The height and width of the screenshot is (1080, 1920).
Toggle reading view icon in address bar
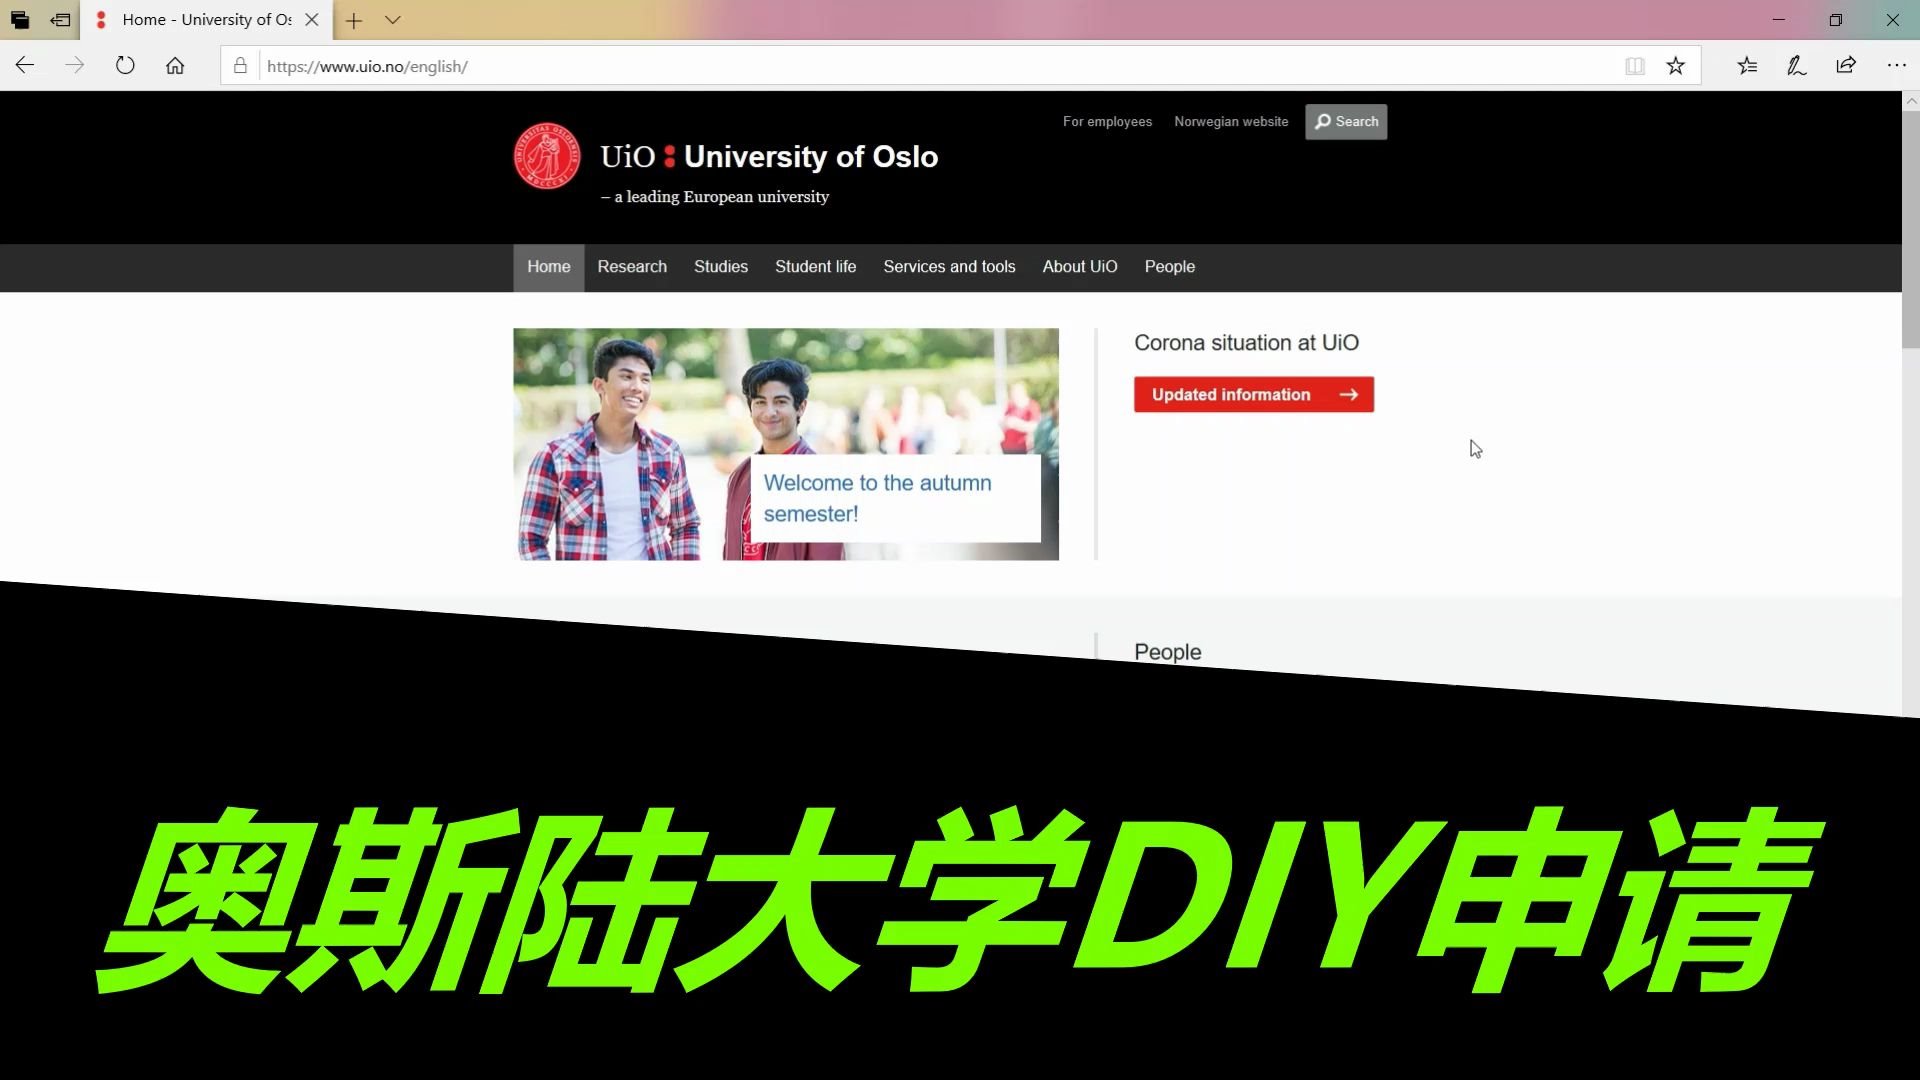point(1635,66)
